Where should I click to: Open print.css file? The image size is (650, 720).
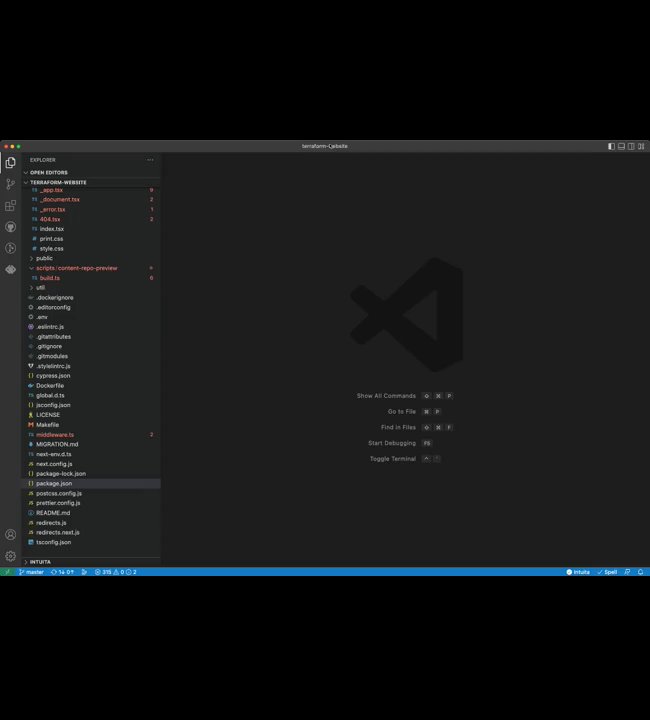click(x=91, y=239)
